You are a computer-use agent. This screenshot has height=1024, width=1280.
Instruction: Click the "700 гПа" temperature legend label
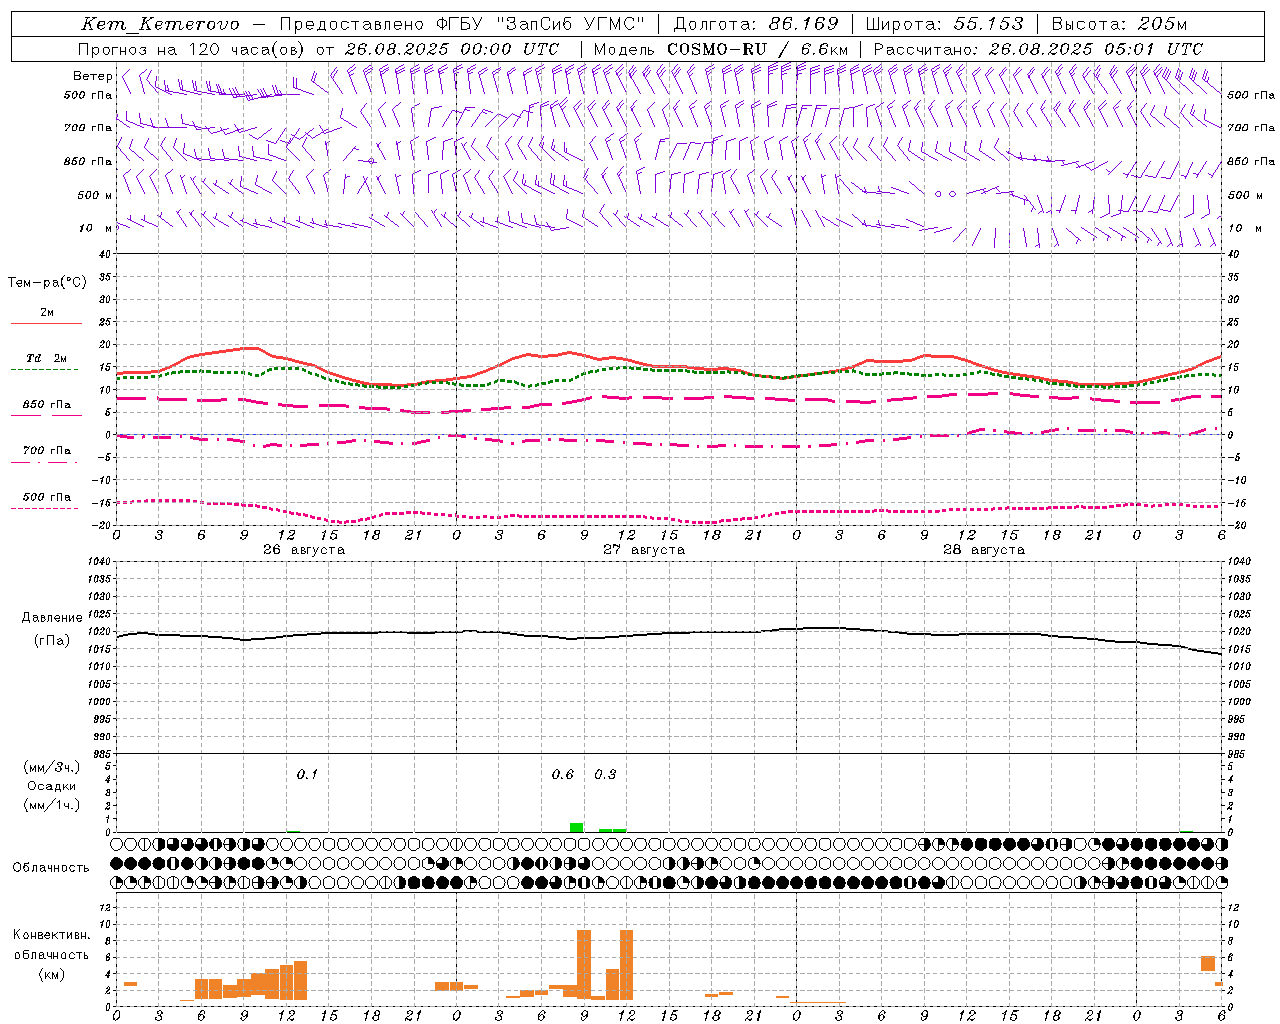pyautogui.click(x=47, y=450)
